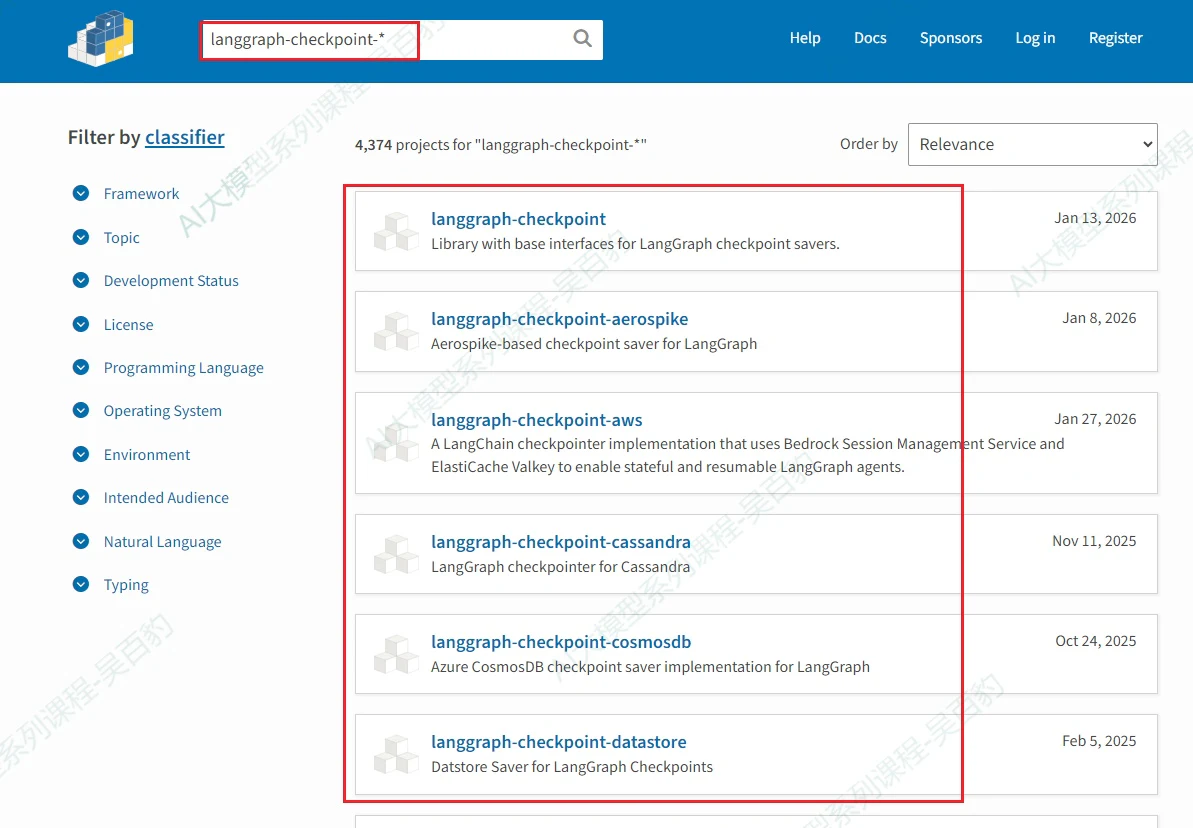Click the Natural Language filter label
The width and height of the screenshot is (1193, 828).
162,542
